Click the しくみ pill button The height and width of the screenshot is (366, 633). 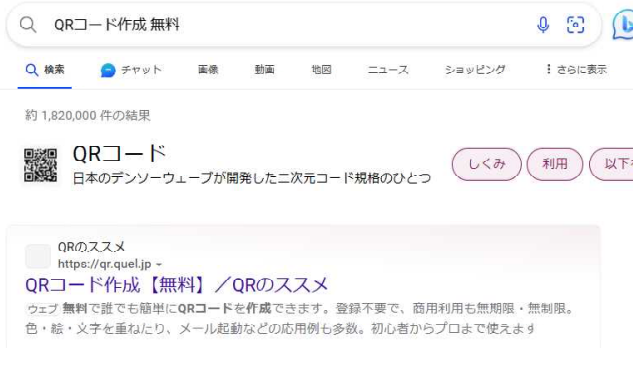(486, 164)
